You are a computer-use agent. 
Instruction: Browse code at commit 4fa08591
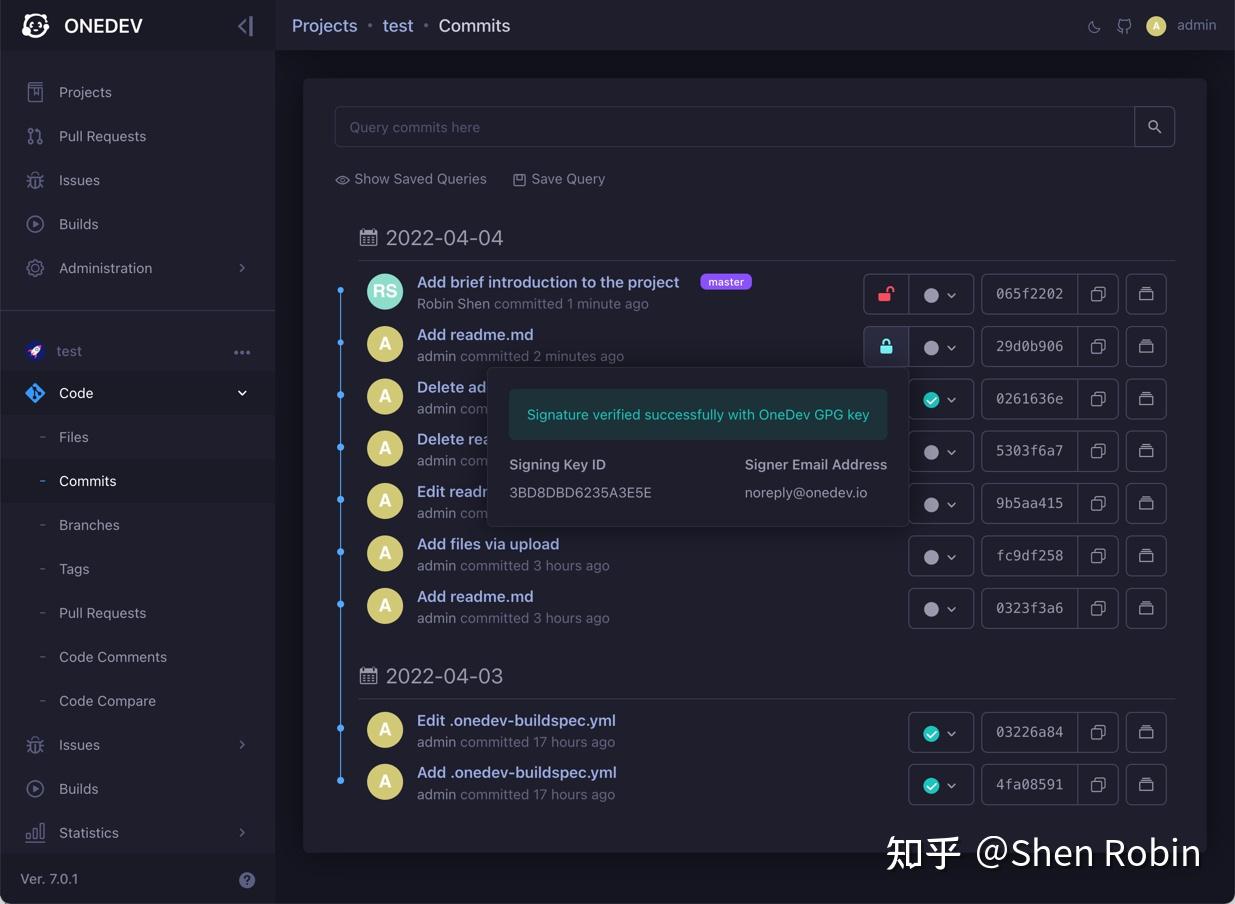pyautogui.click(x=1146, y=785)
